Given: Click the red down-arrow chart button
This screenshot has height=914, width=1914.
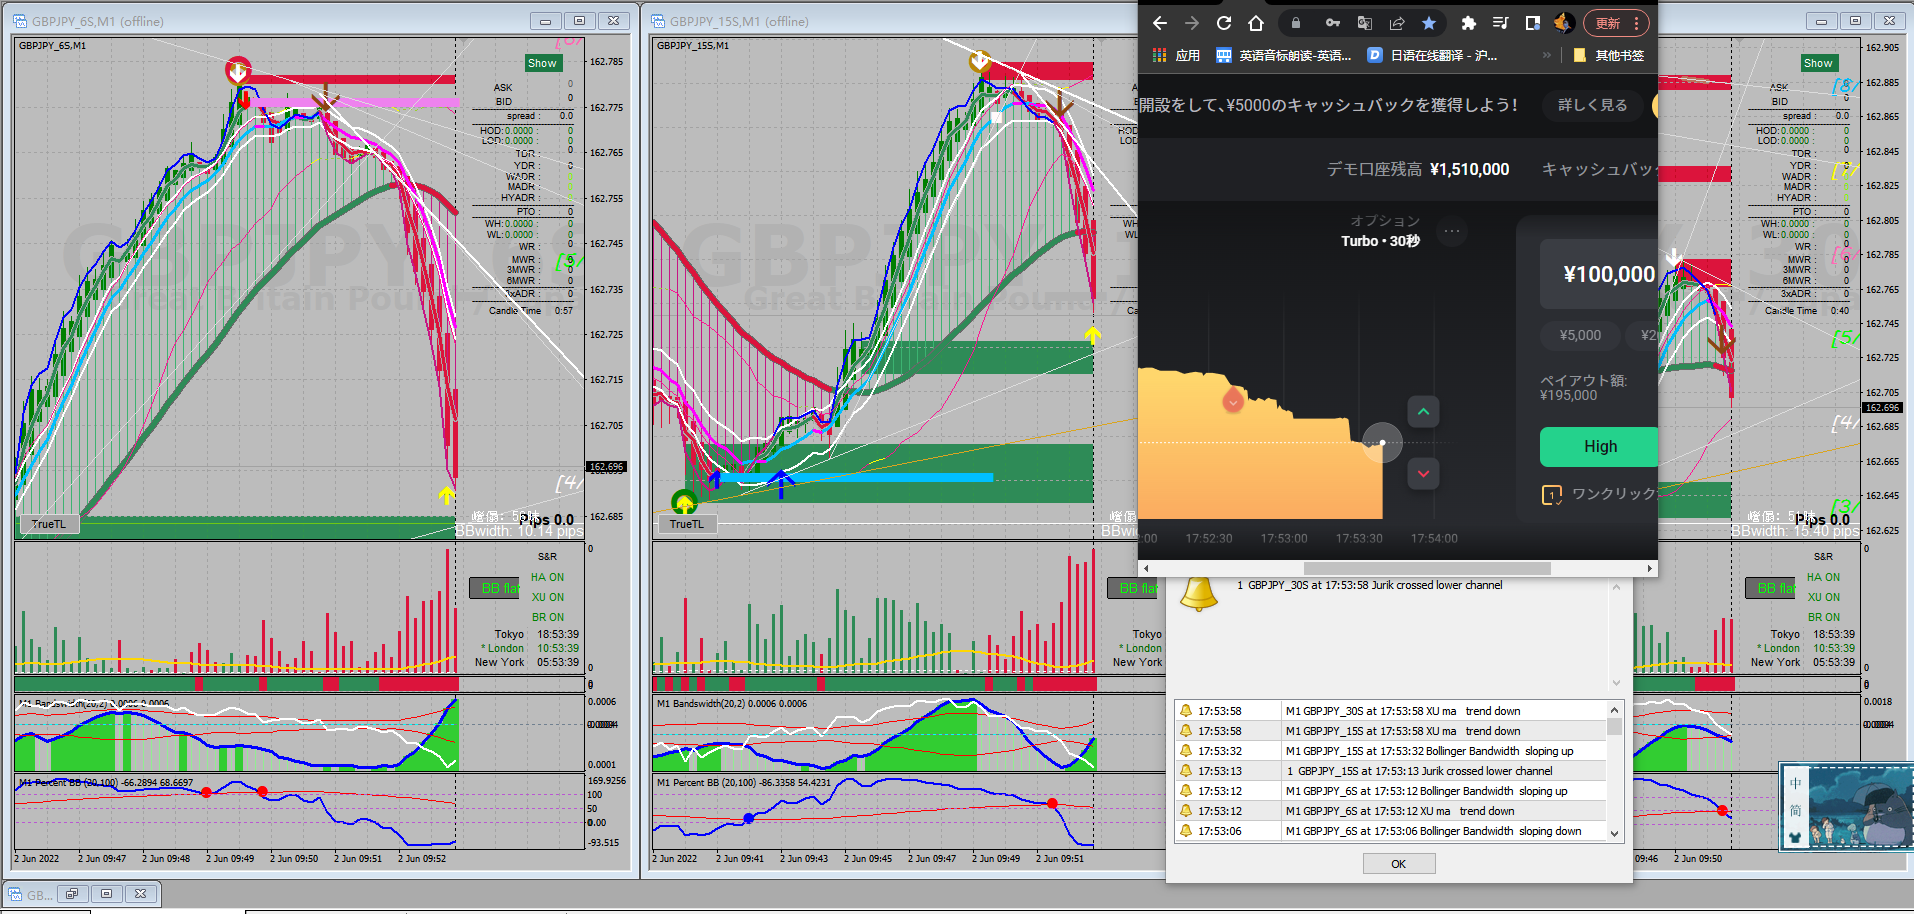Looking at the screenshot, I should (1423, 474).
